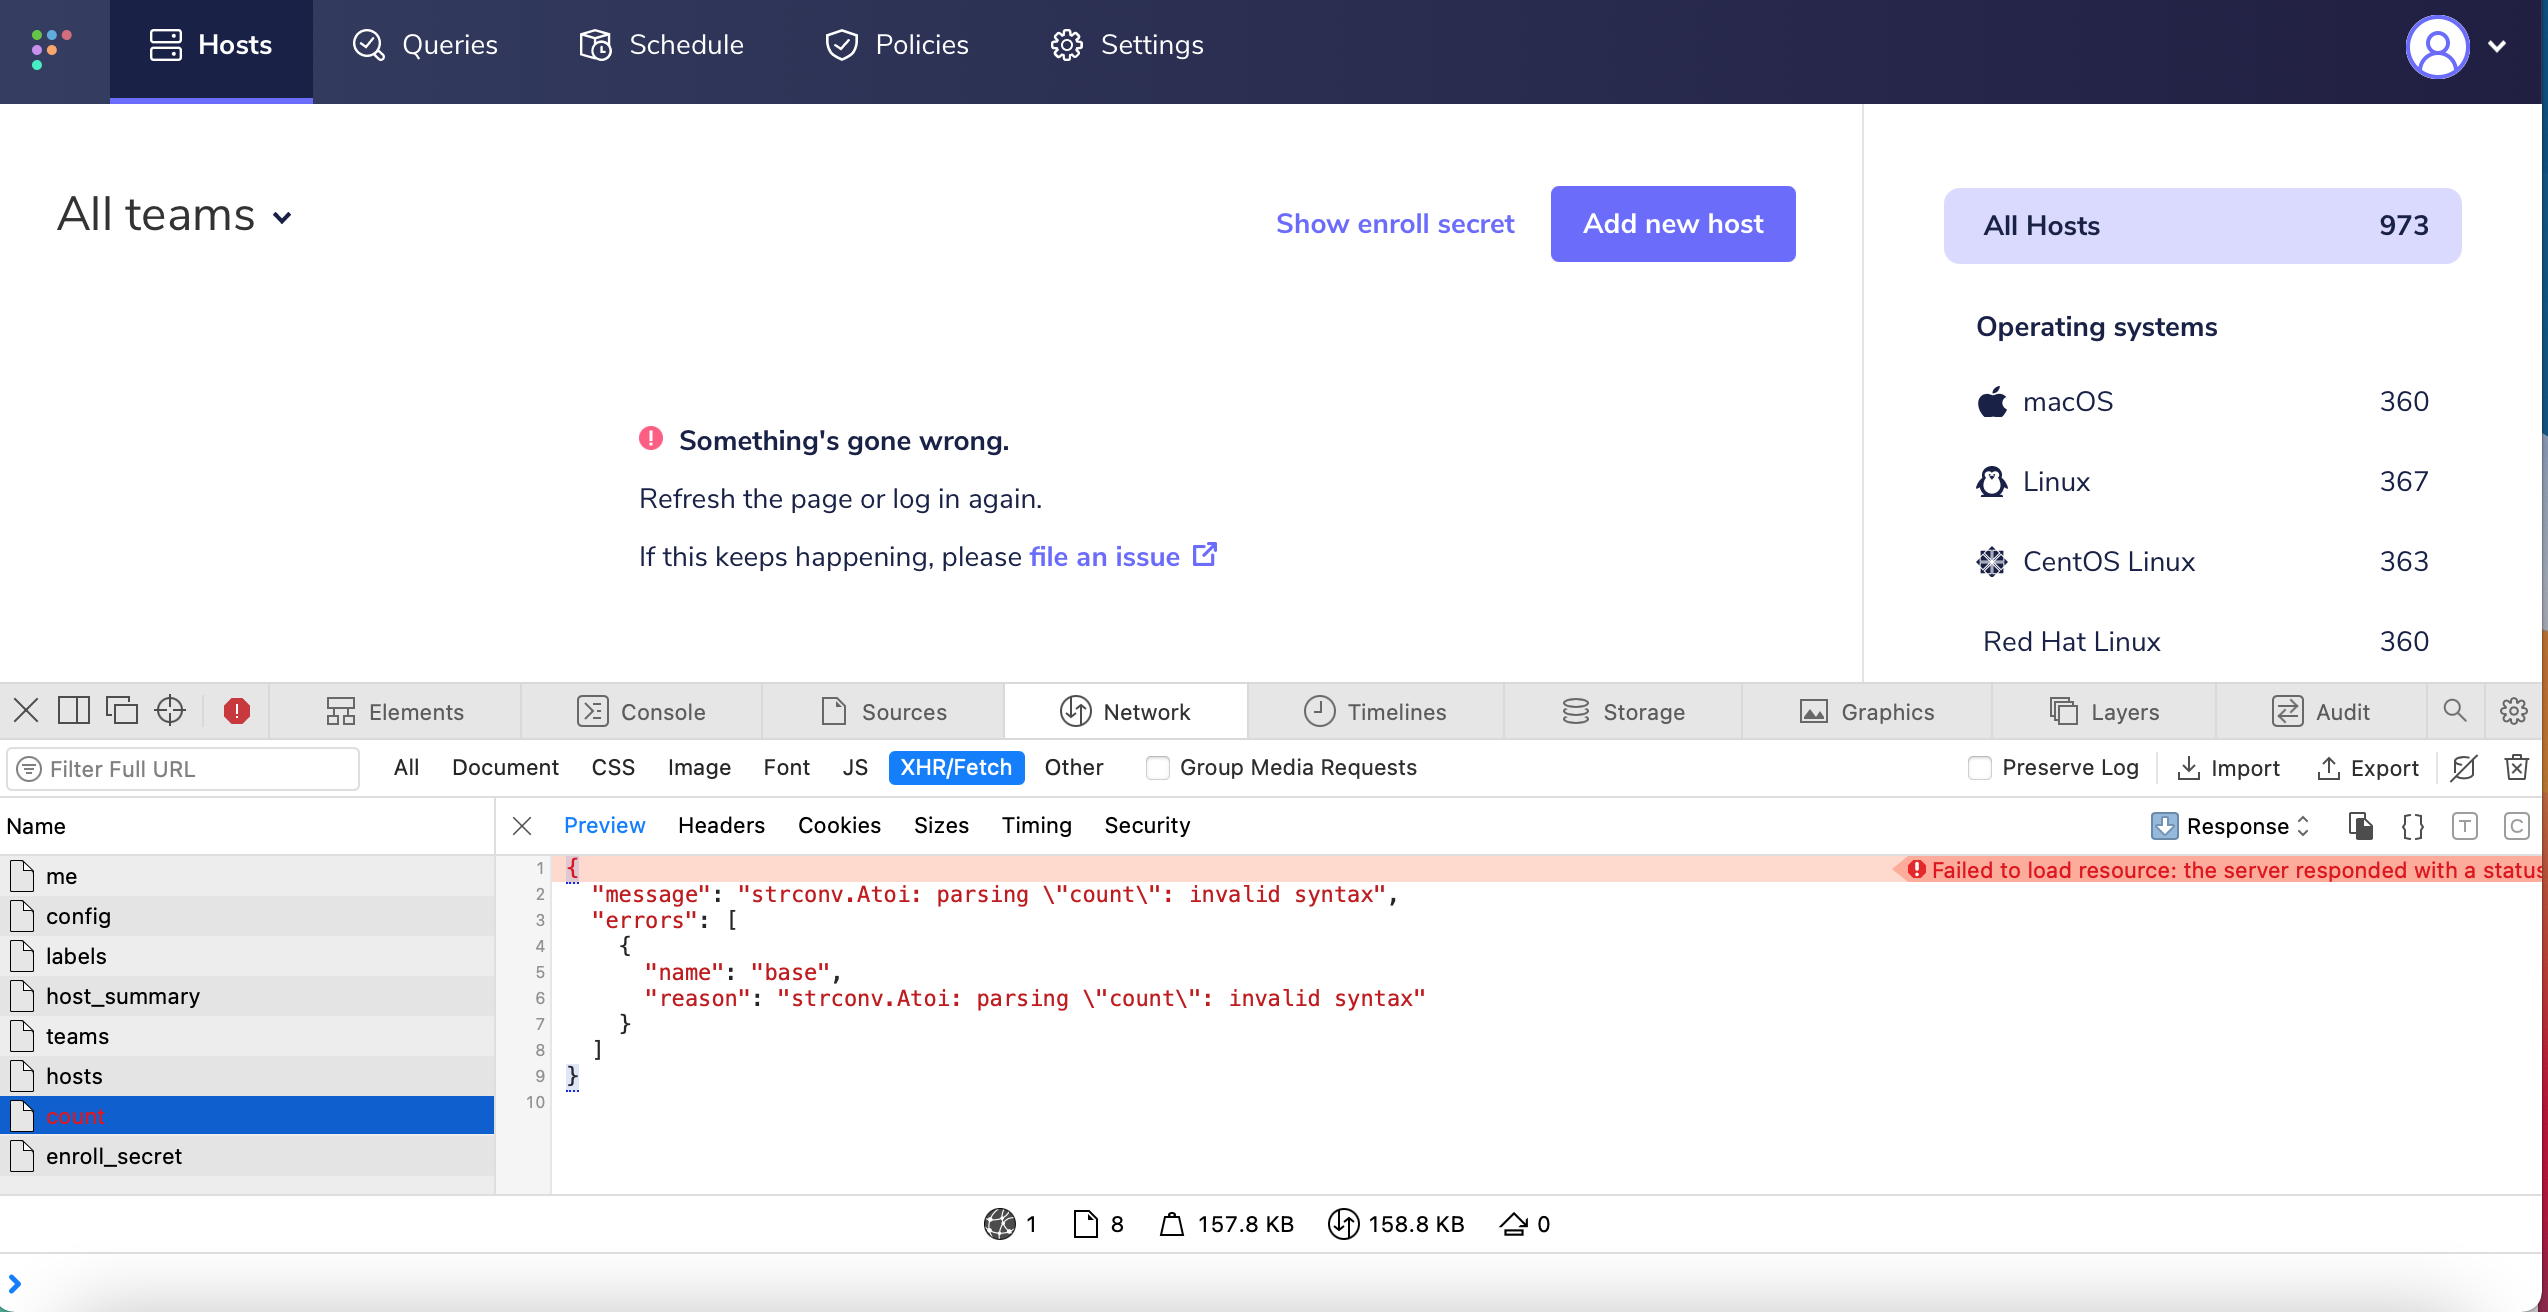Image resolution: width=2548 pixels, height=1312 pixels.
Task: Click the Export icon in the Network panel
Action: 2366,768
